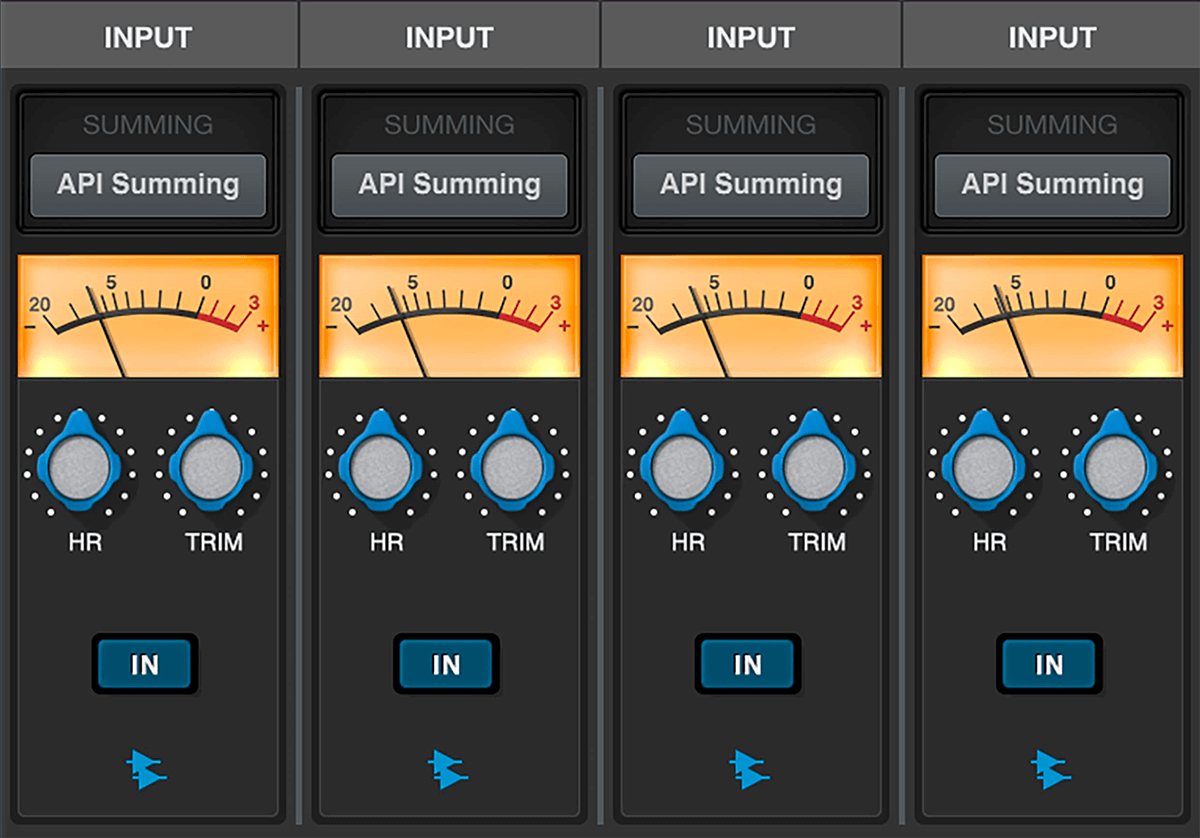Toggle the IN button on the first channel
This screenshot has height=838, width=1200.
click(145, 664)
